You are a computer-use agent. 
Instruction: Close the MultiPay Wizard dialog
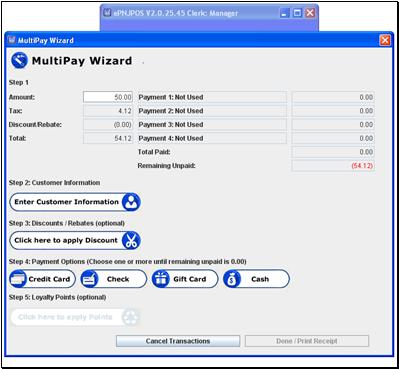click(x=385, y=40)
